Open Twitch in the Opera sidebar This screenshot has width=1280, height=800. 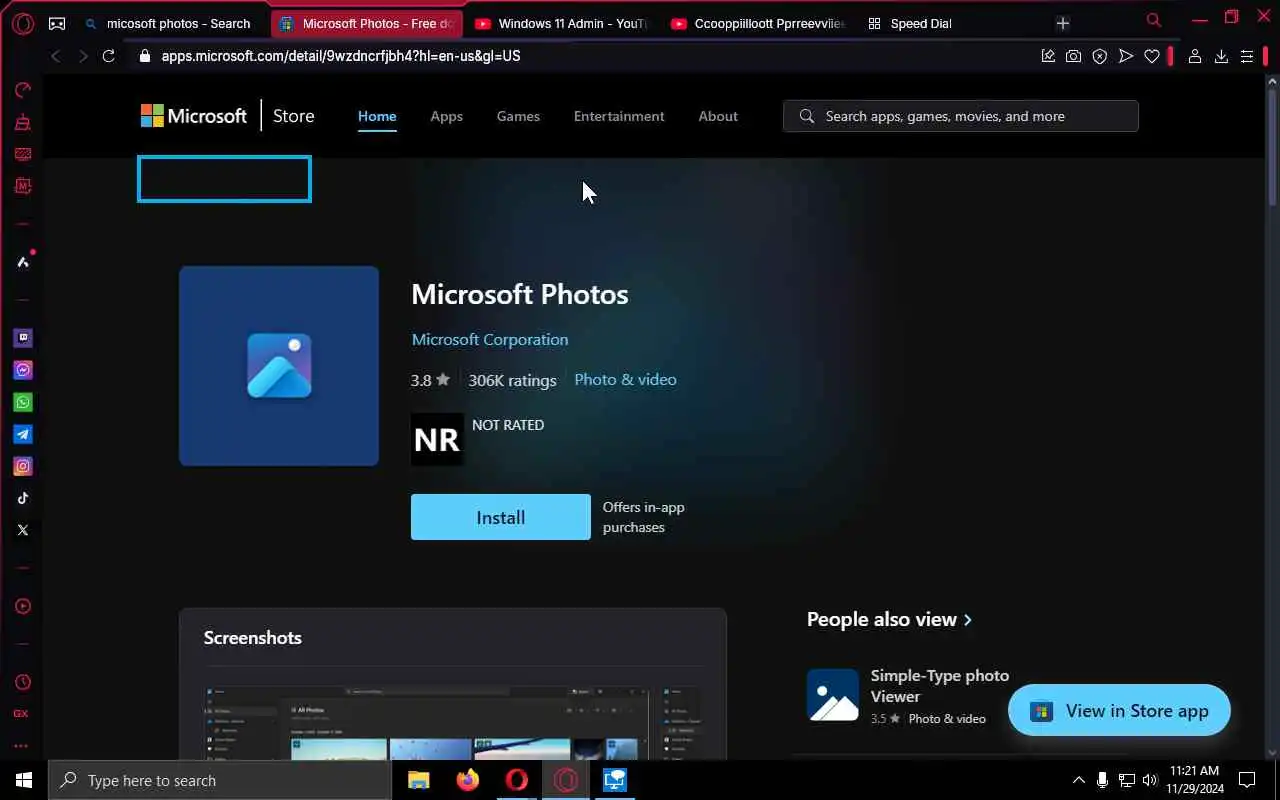tap(22, 338)
